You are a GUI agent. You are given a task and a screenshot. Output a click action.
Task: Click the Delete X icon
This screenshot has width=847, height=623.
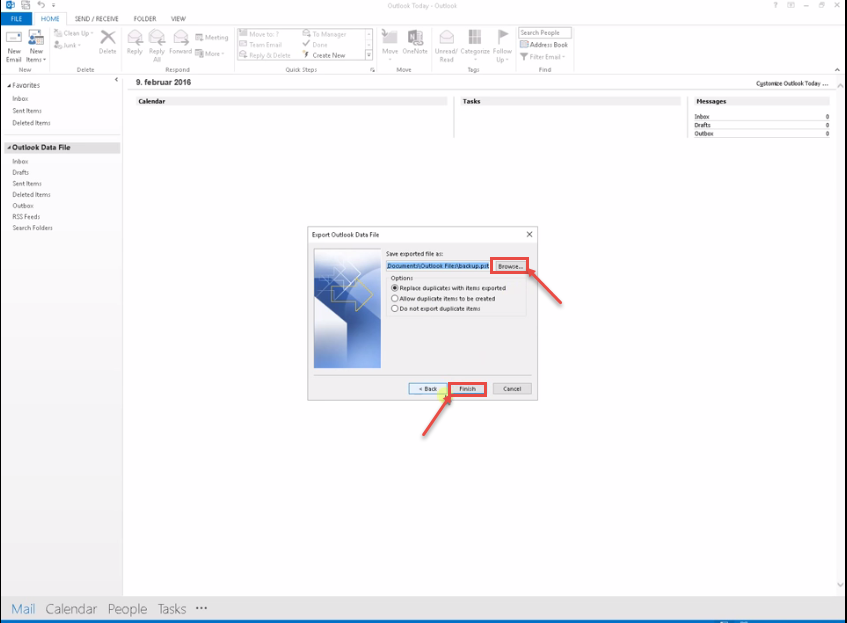click(107, 38)
